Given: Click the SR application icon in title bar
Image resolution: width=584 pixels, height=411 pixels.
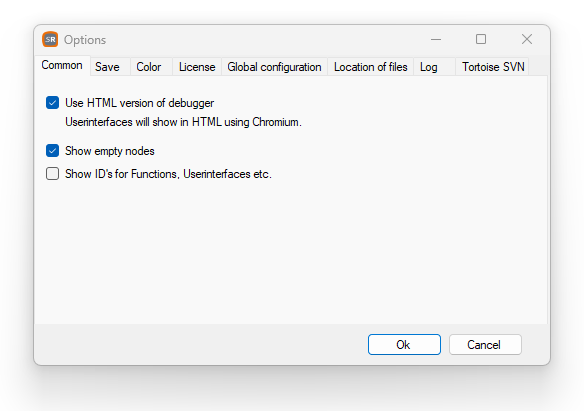Looking at the screenshot, I should 50,39.
